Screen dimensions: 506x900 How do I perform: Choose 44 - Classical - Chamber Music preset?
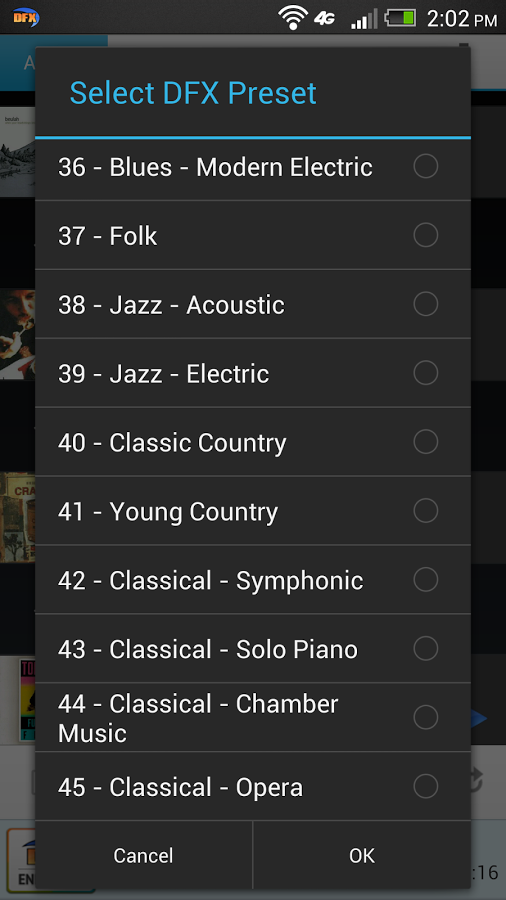tap(252, 717)
